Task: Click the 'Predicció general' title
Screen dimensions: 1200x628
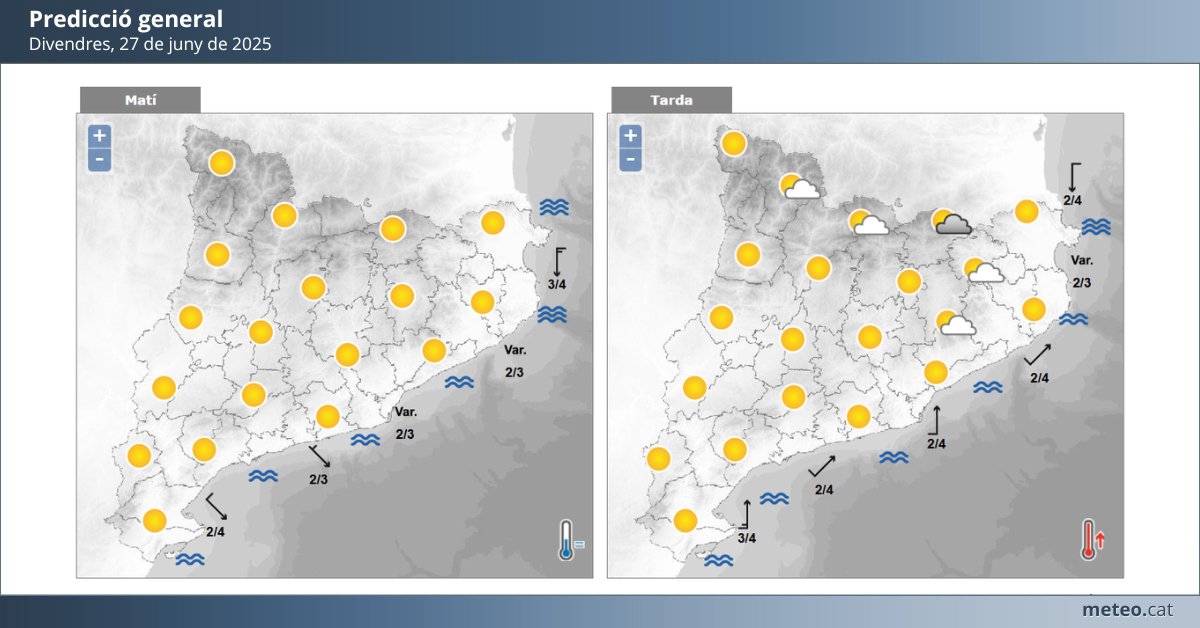Action: click(126, 19)
